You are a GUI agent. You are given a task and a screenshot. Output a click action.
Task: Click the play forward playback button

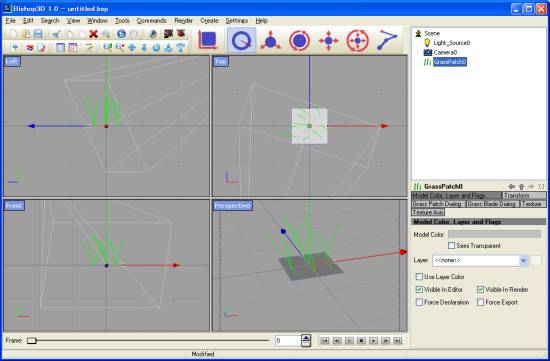click(x=374, y=341)
